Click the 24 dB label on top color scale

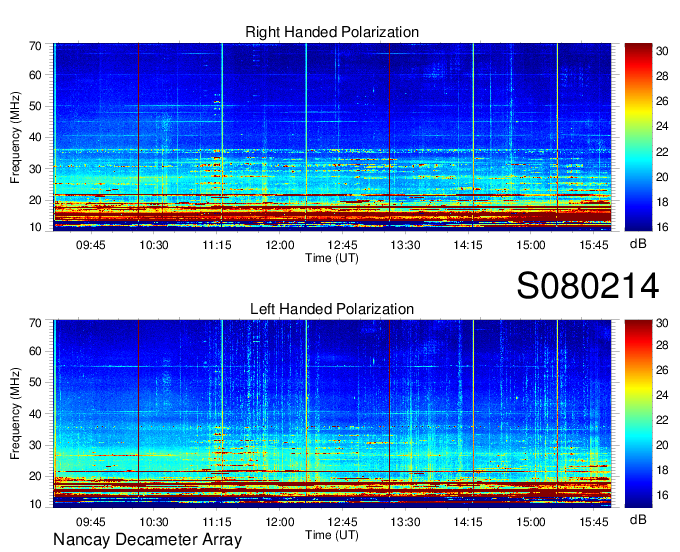[662, 127]
